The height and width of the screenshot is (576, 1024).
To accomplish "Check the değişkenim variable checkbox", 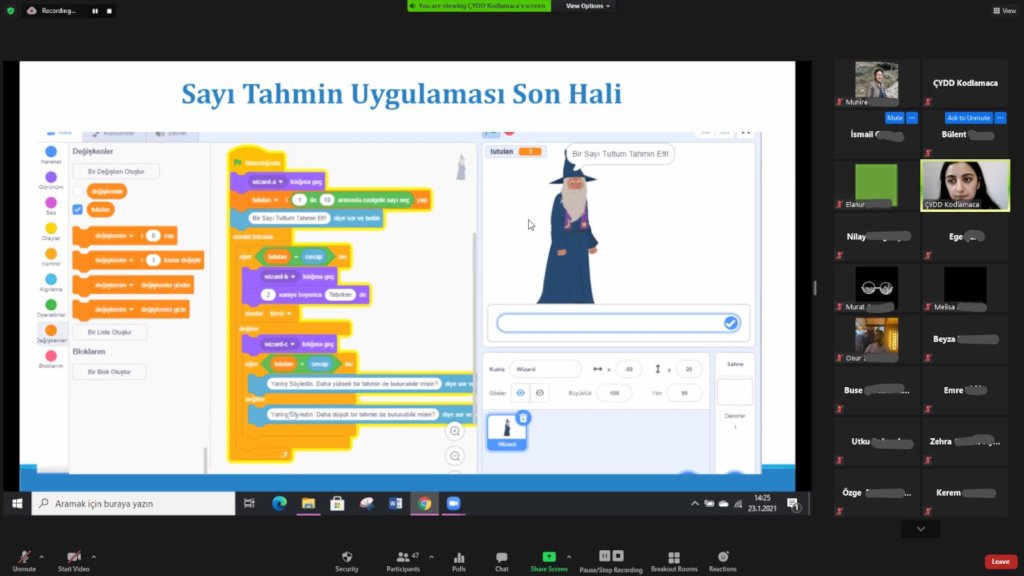I will [x=79, y=189].
